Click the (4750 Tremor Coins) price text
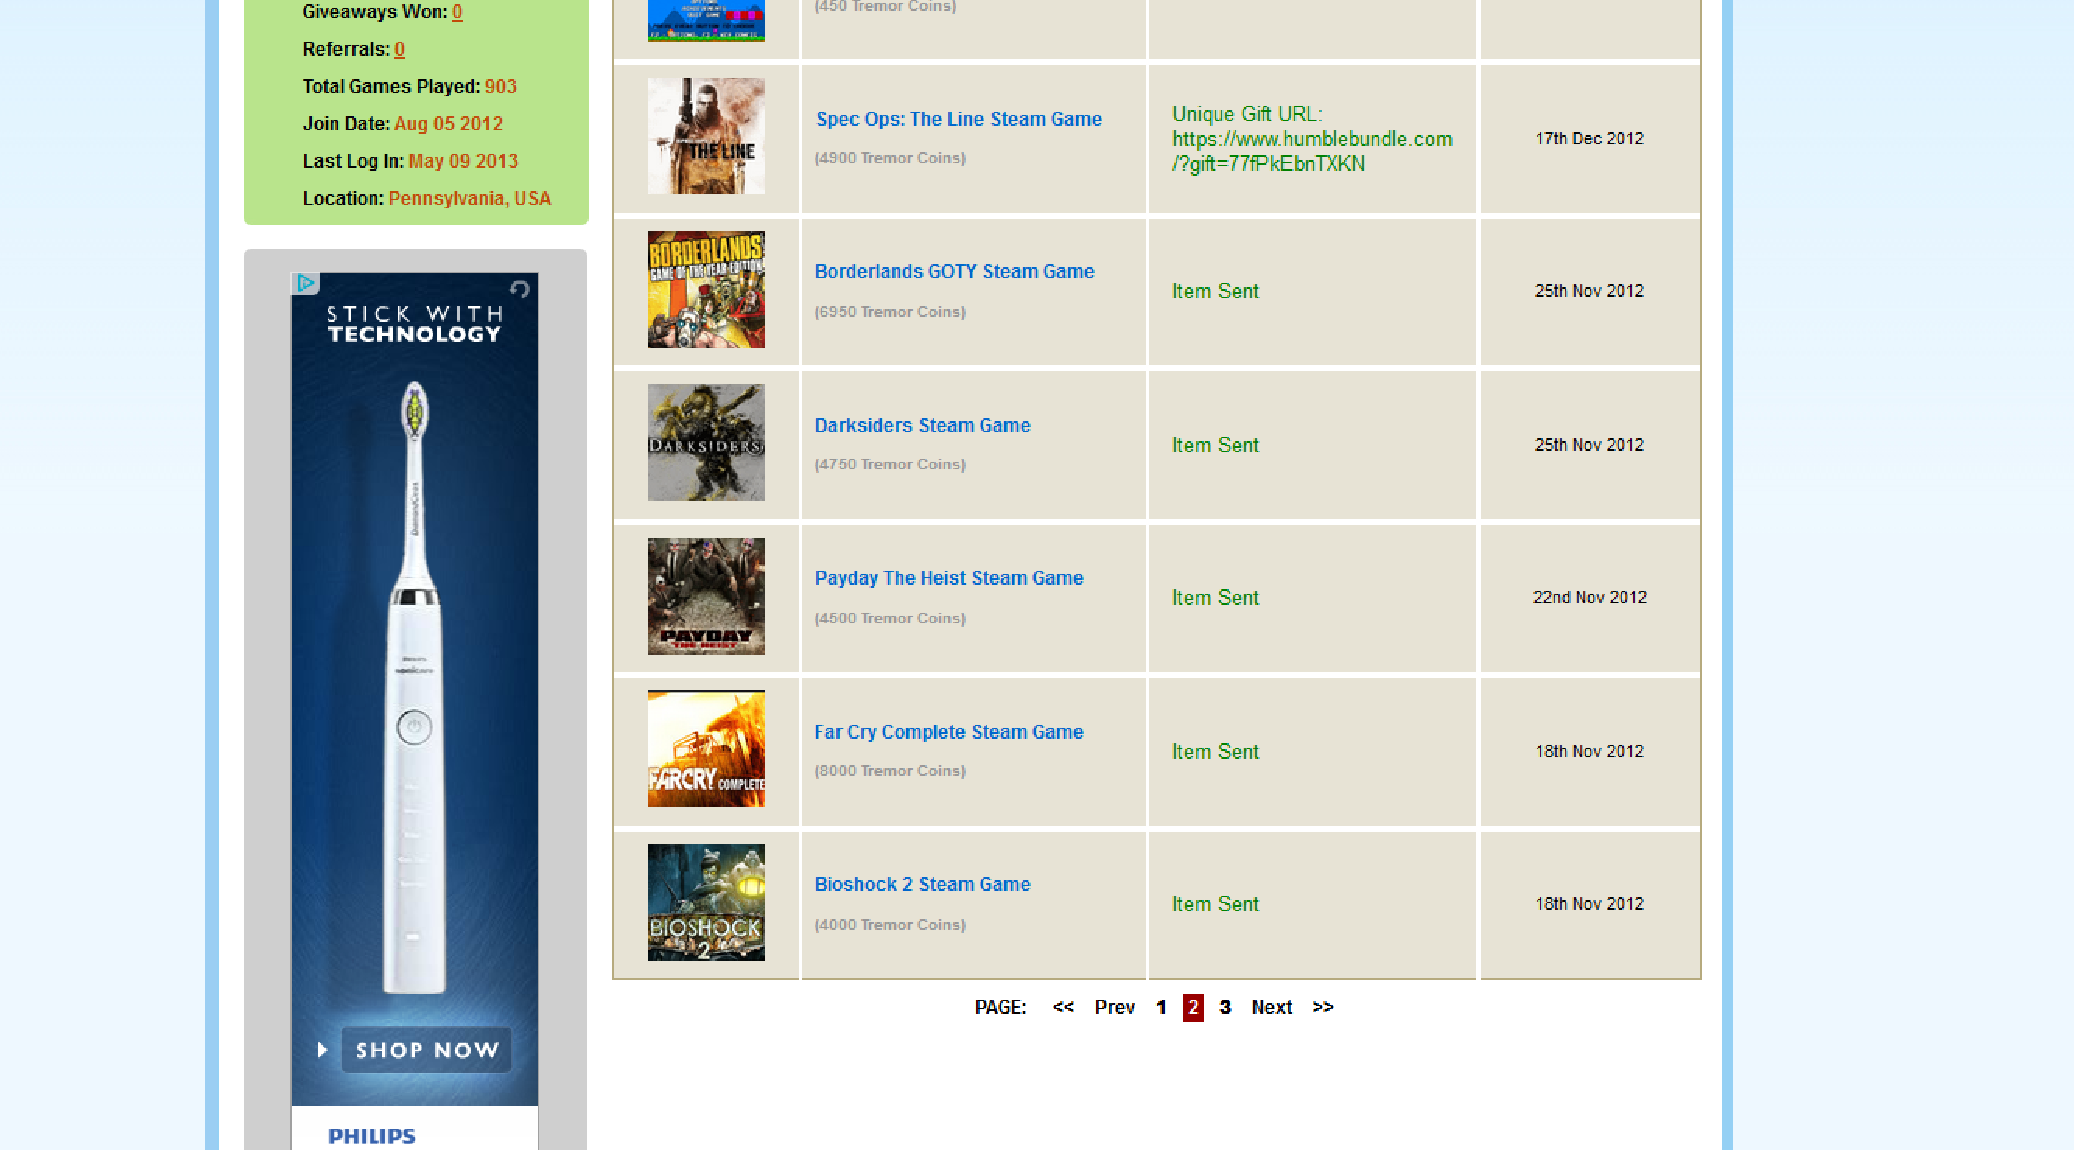The image size is (2074, 1150). (x=890, y=464)
